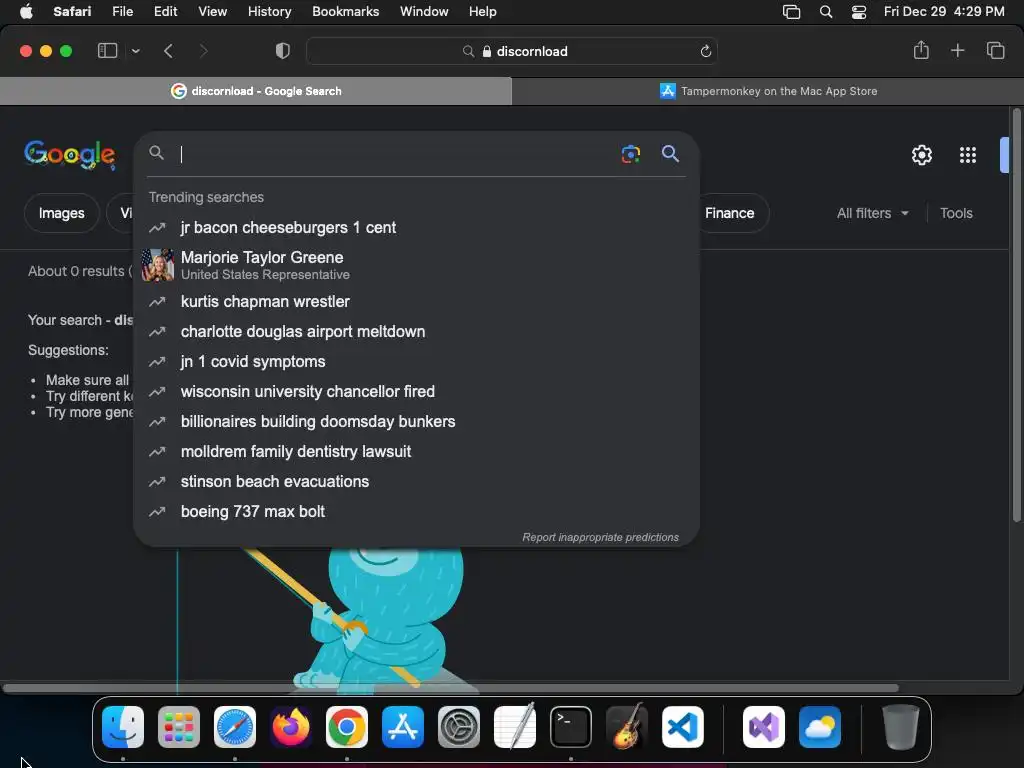Click the date and time in menu bar
This screenshot has width=1024, height=768.
pos(944,12)
